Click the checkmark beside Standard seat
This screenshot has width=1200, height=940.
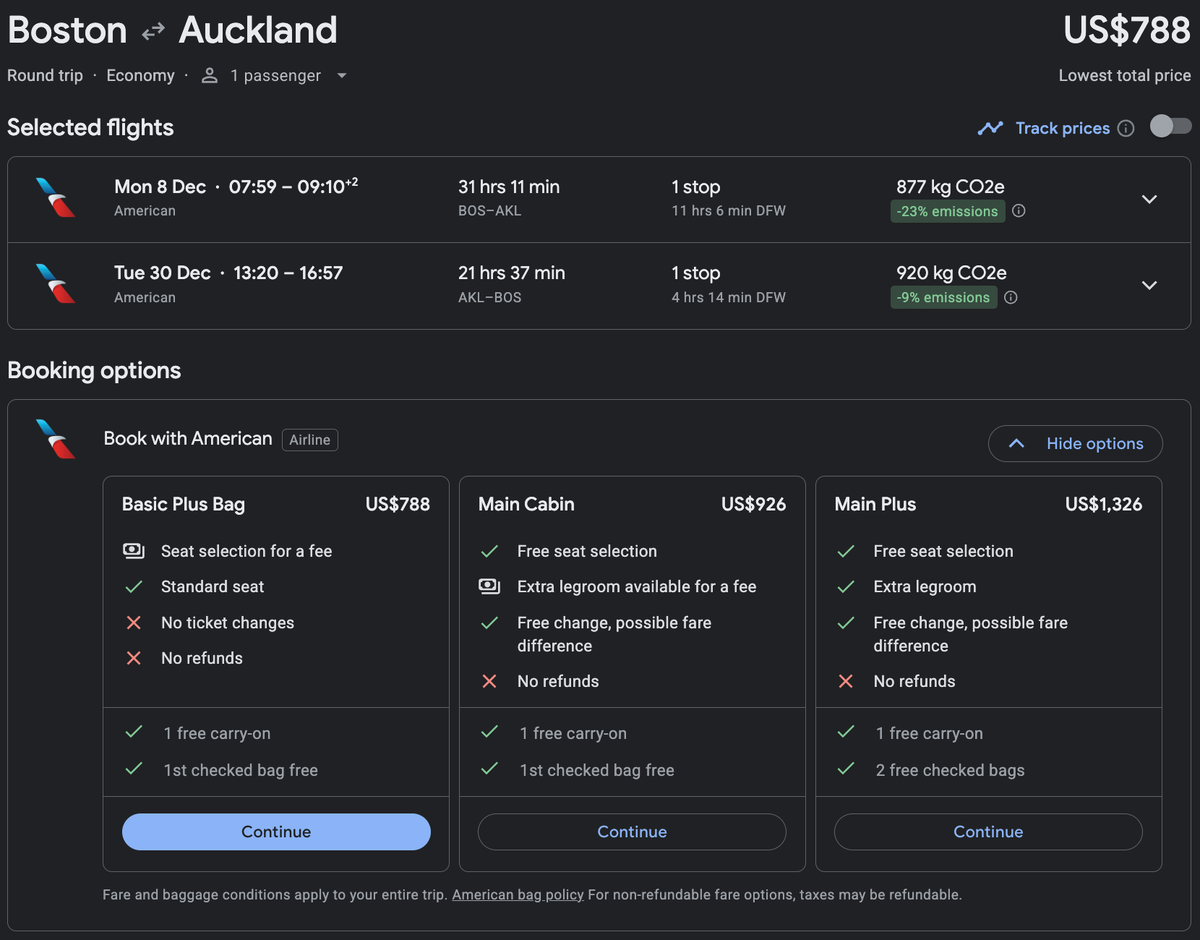pyautogui.click(x=133, y=587)
